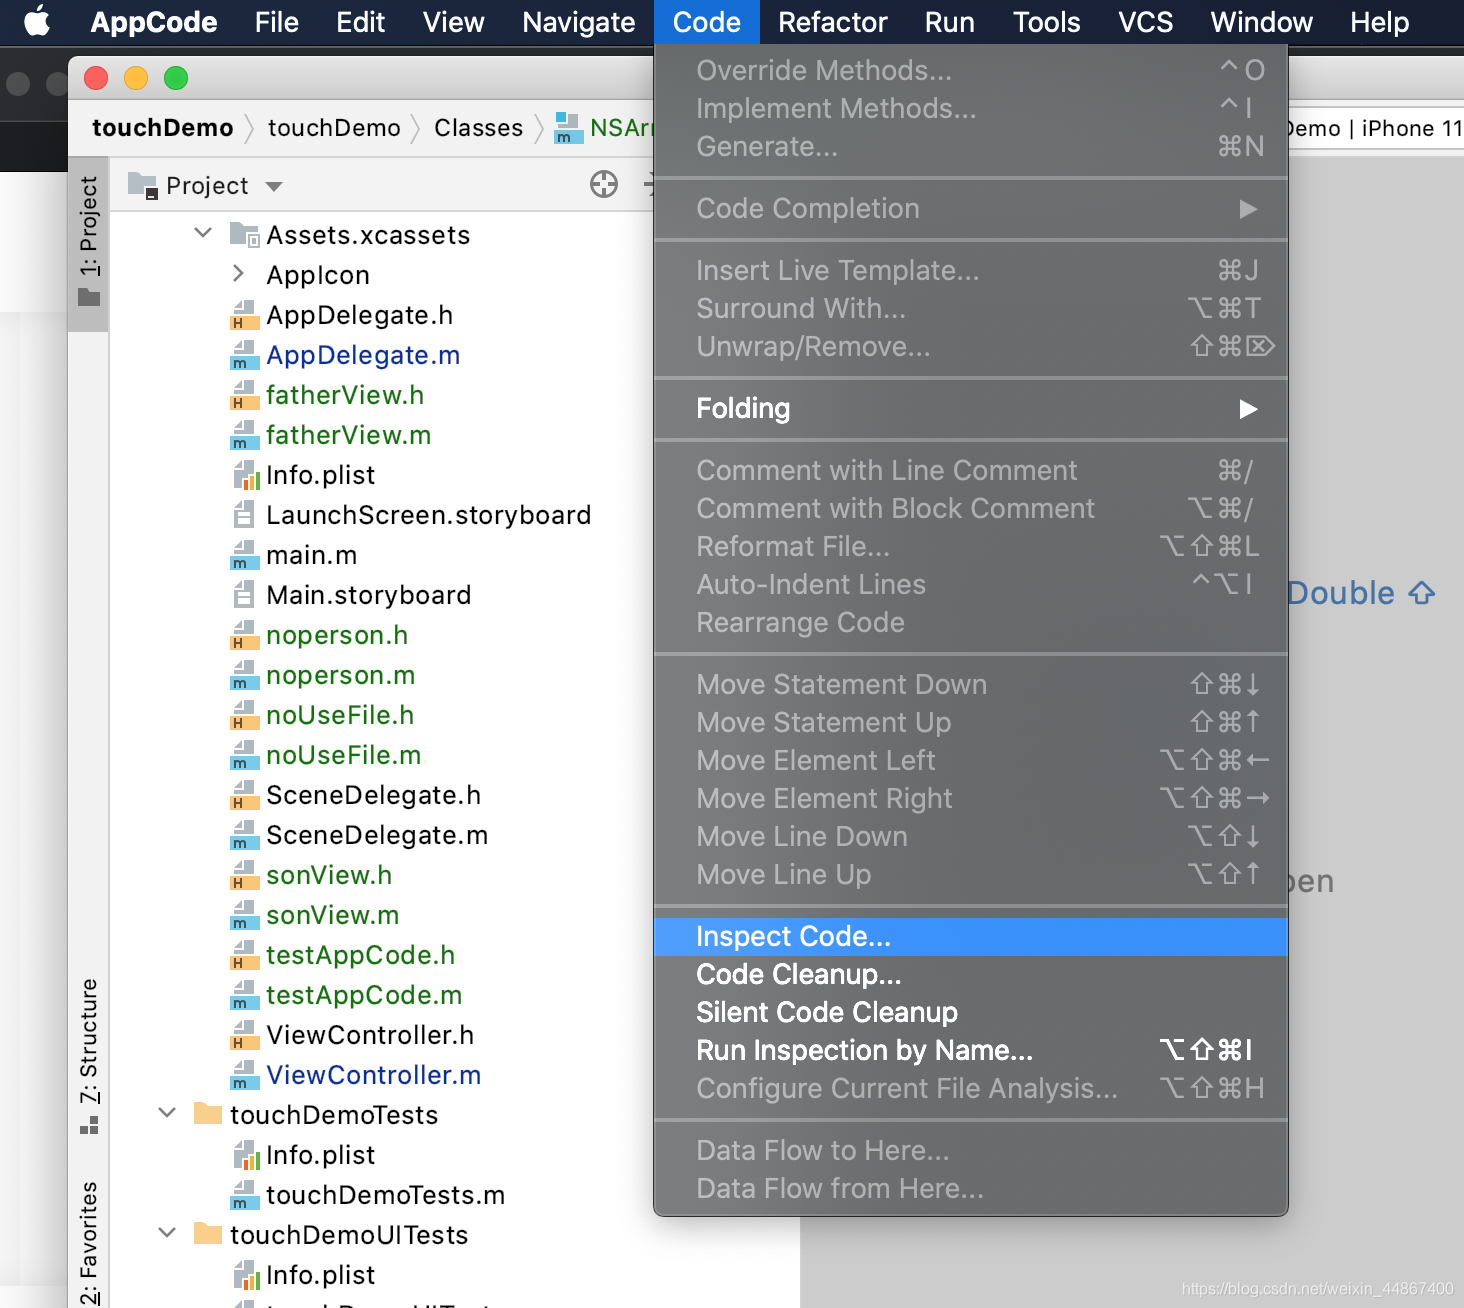This screenshot has width=1464, height=1308.
Task: Click the ViewController.m file icon
Action: 245,1075
